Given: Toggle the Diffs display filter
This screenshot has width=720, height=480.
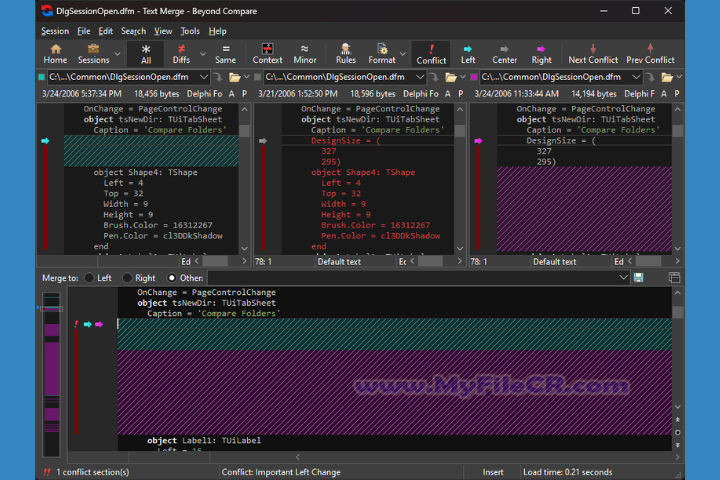Looking at the screenshot, I should (181, 54).
